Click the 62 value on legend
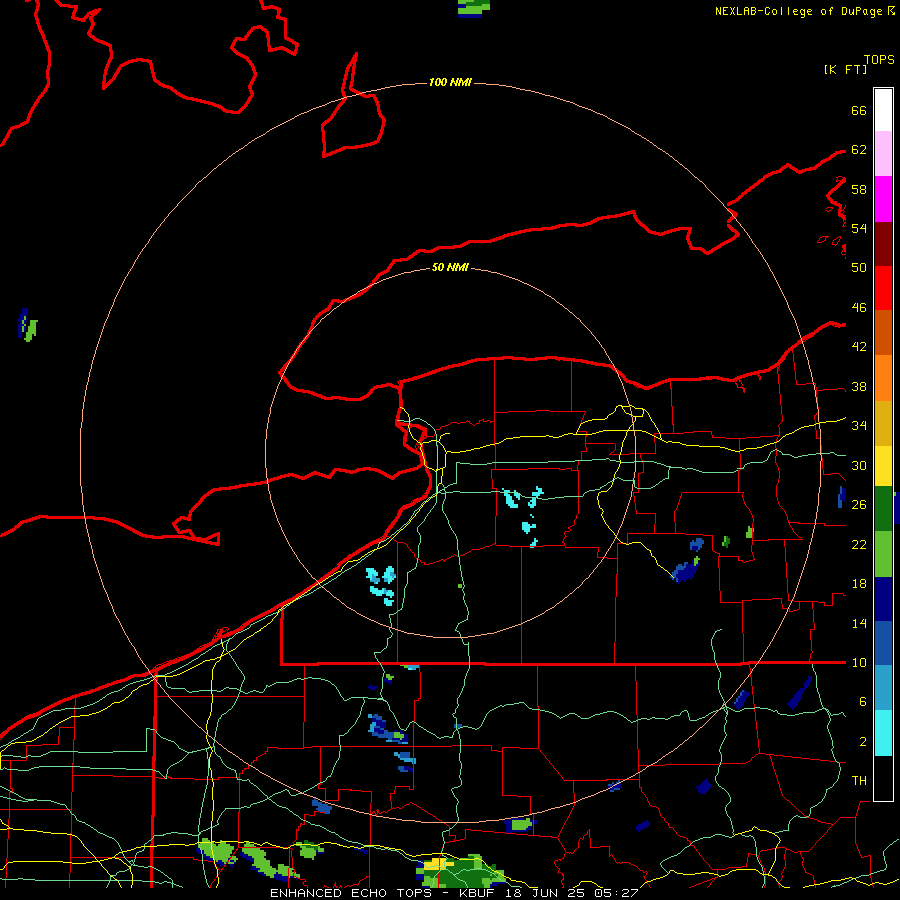The width and height of the screenshot is (900, 900). (x=859, y=150)
